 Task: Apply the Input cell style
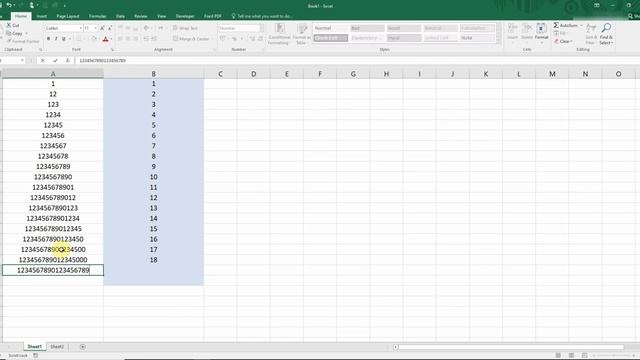[404, 38]
